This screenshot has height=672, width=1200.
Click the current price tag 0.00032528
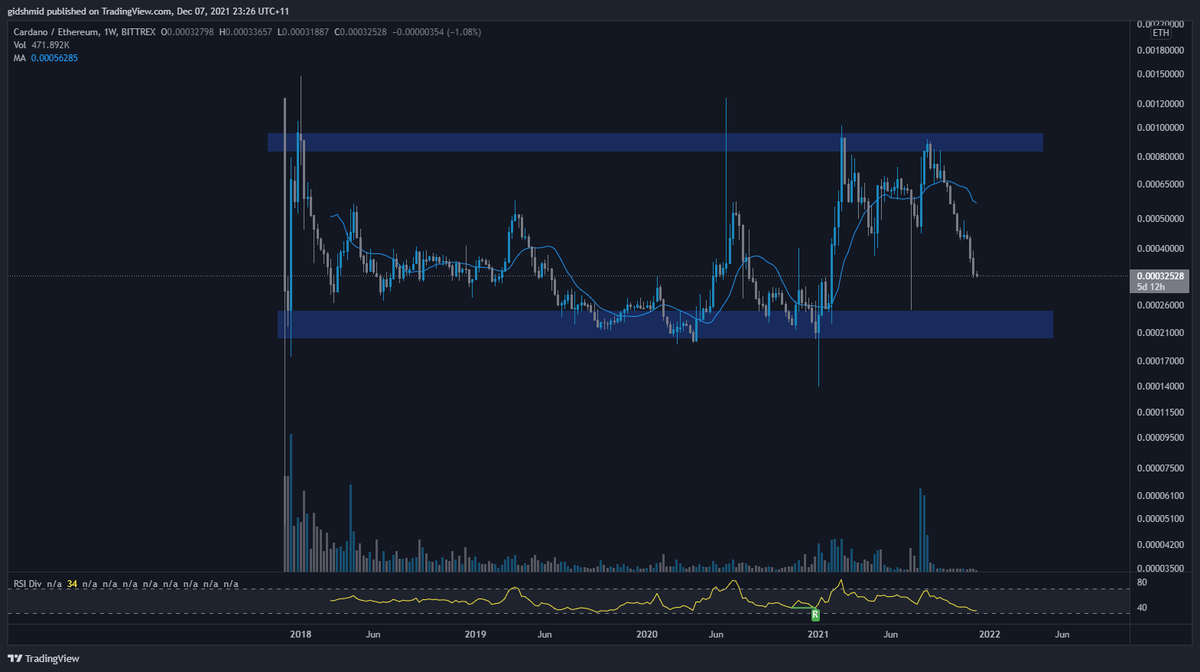pyautogui.click(x=1158, y=275)
